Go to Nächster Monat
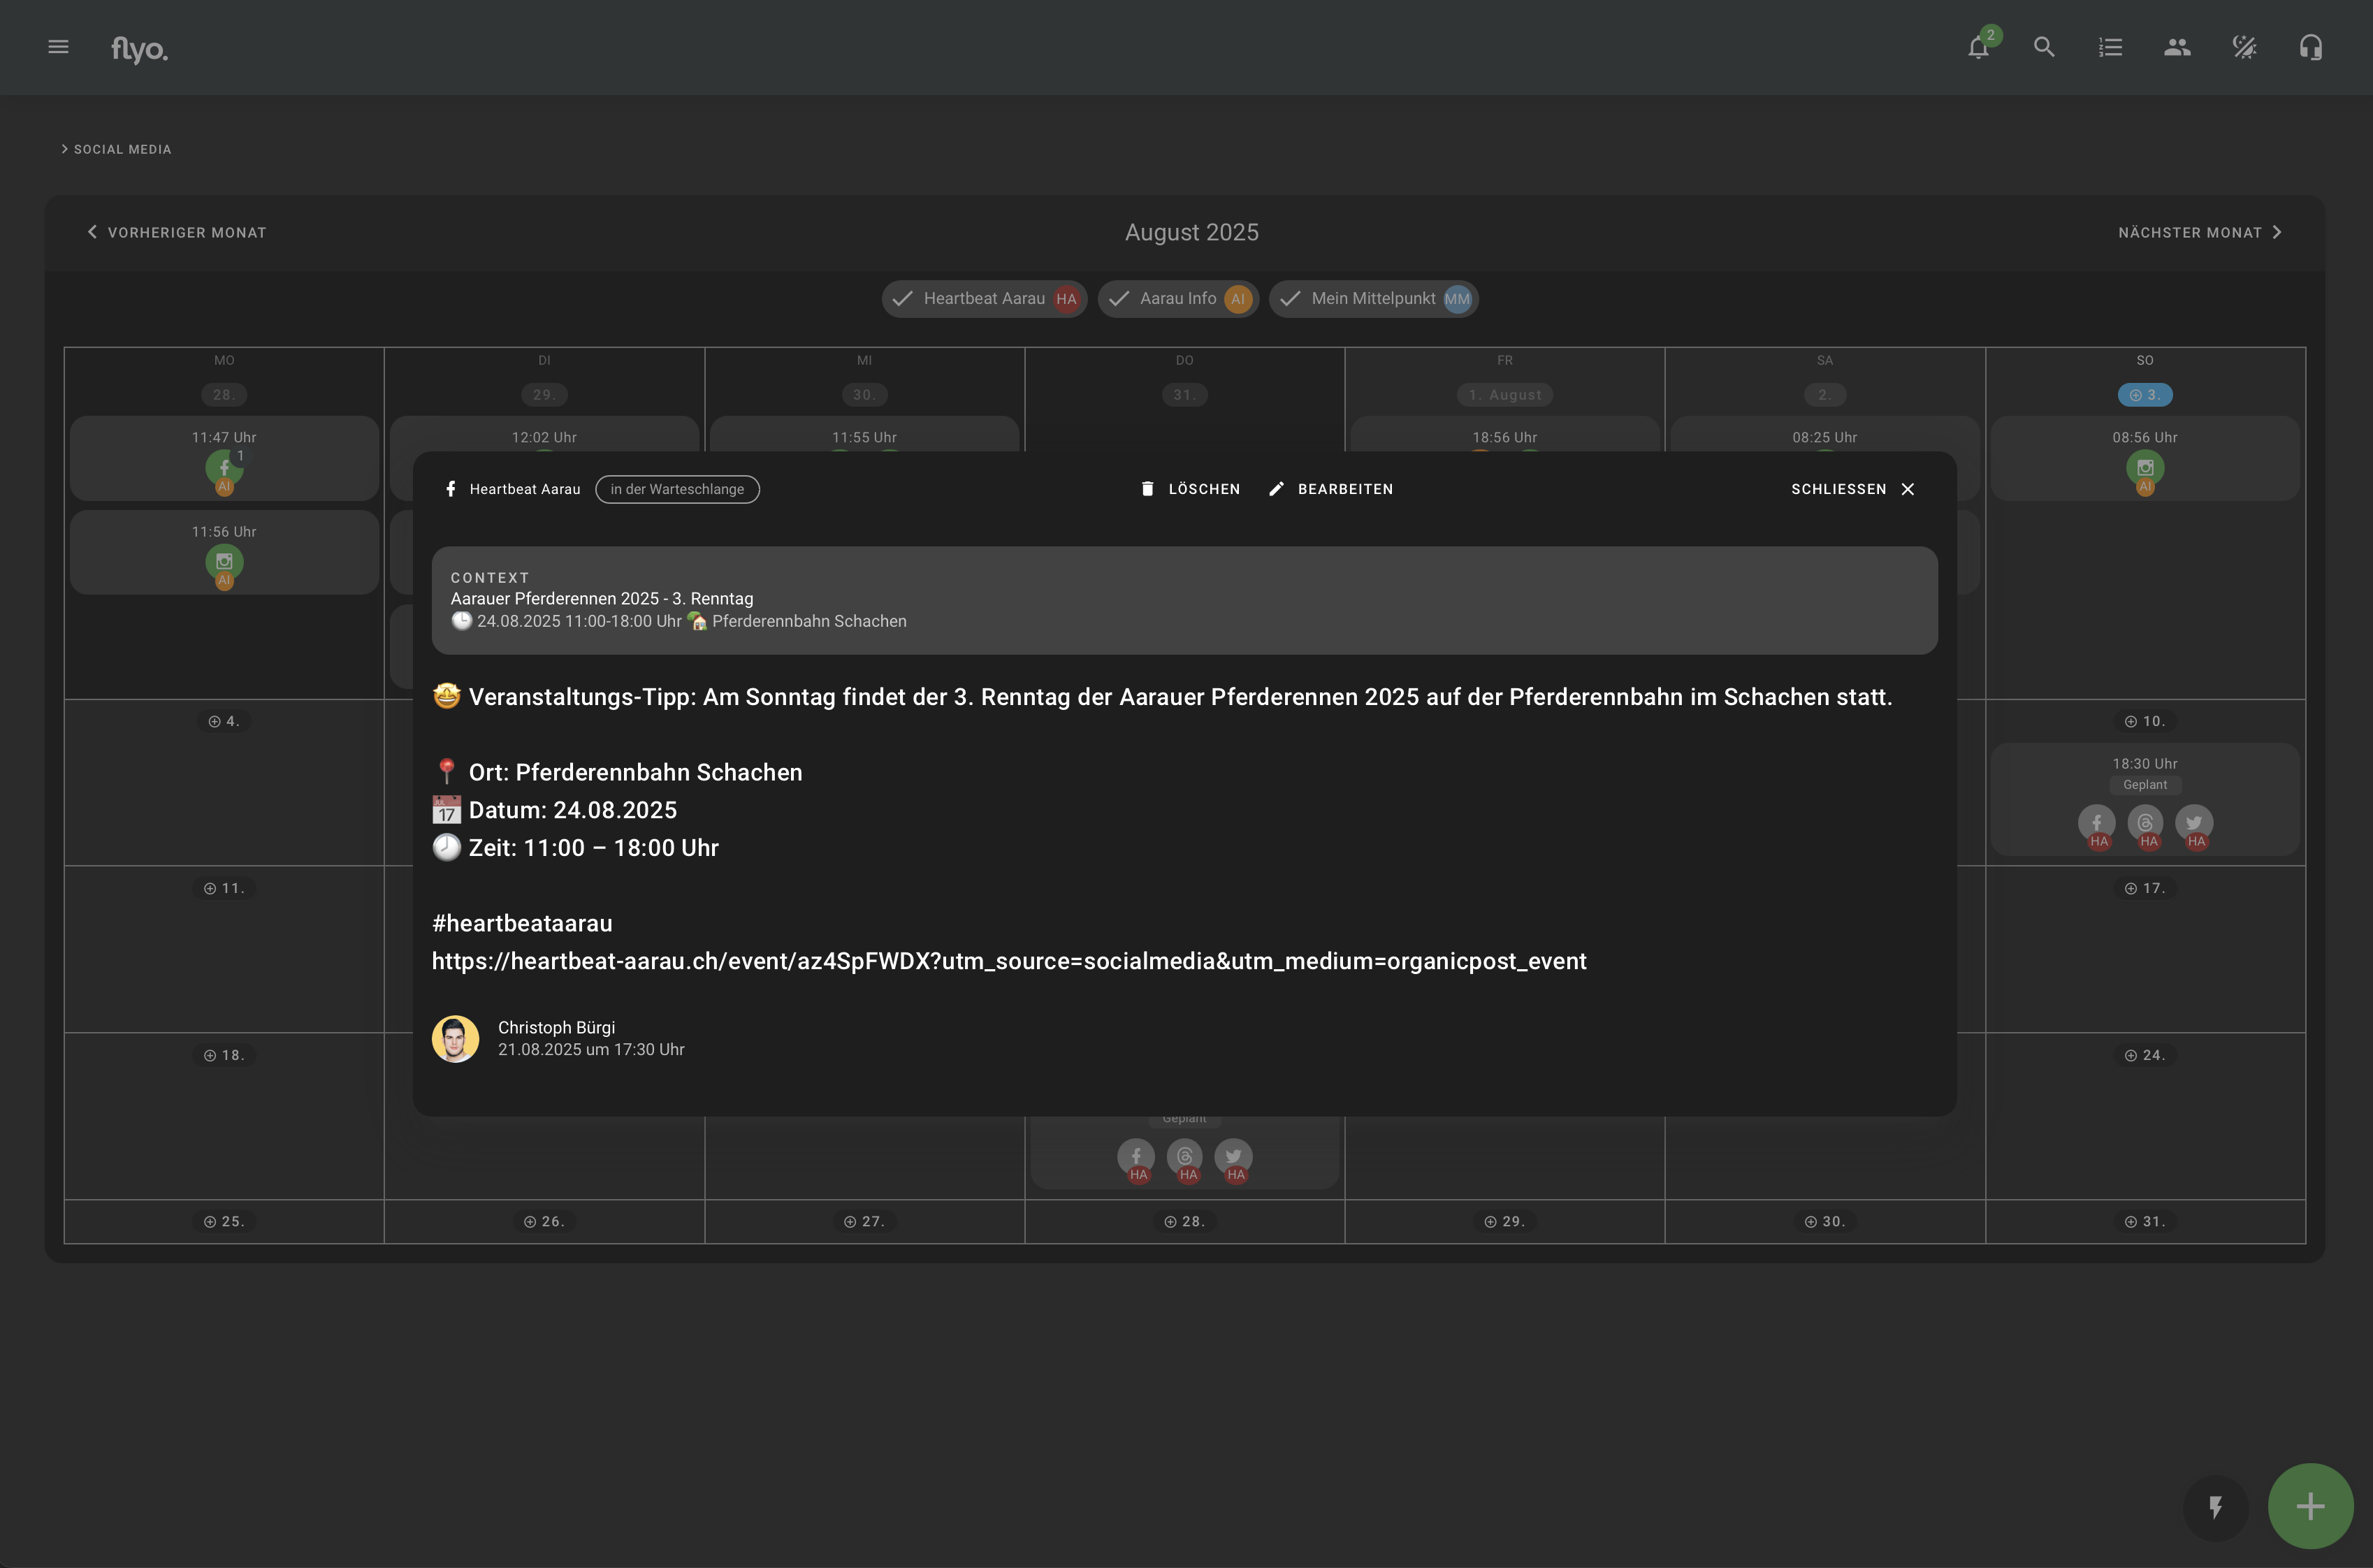 (x=2200, y=232)
